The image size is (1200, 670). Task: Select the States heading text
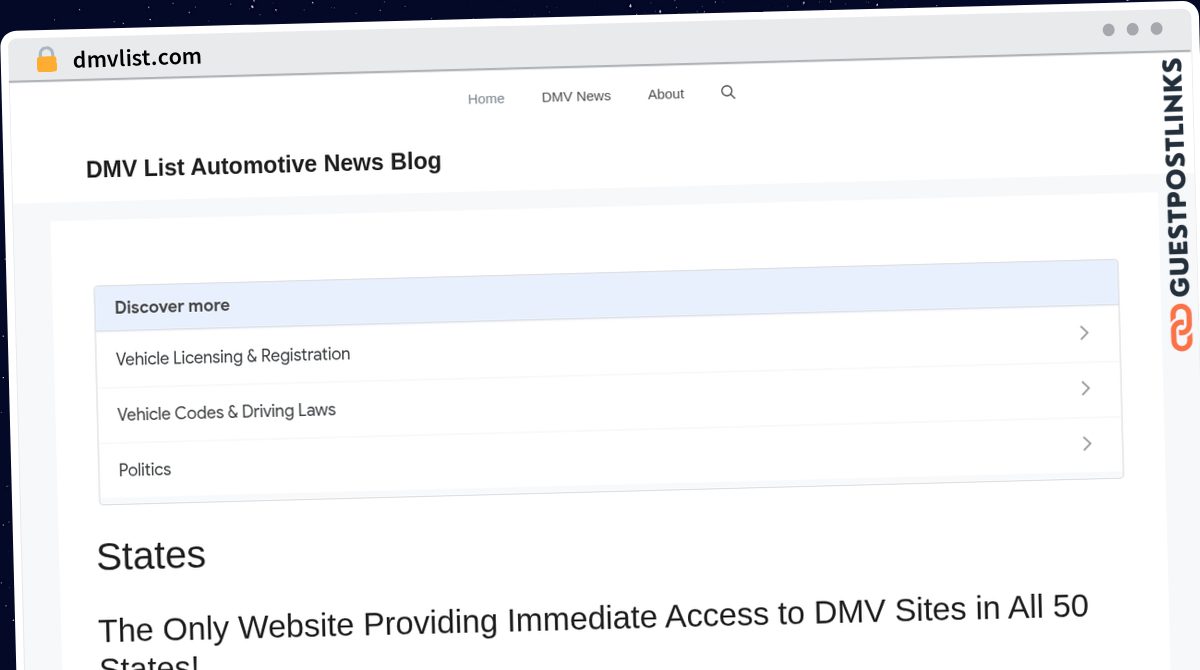(x=151, y=555)
